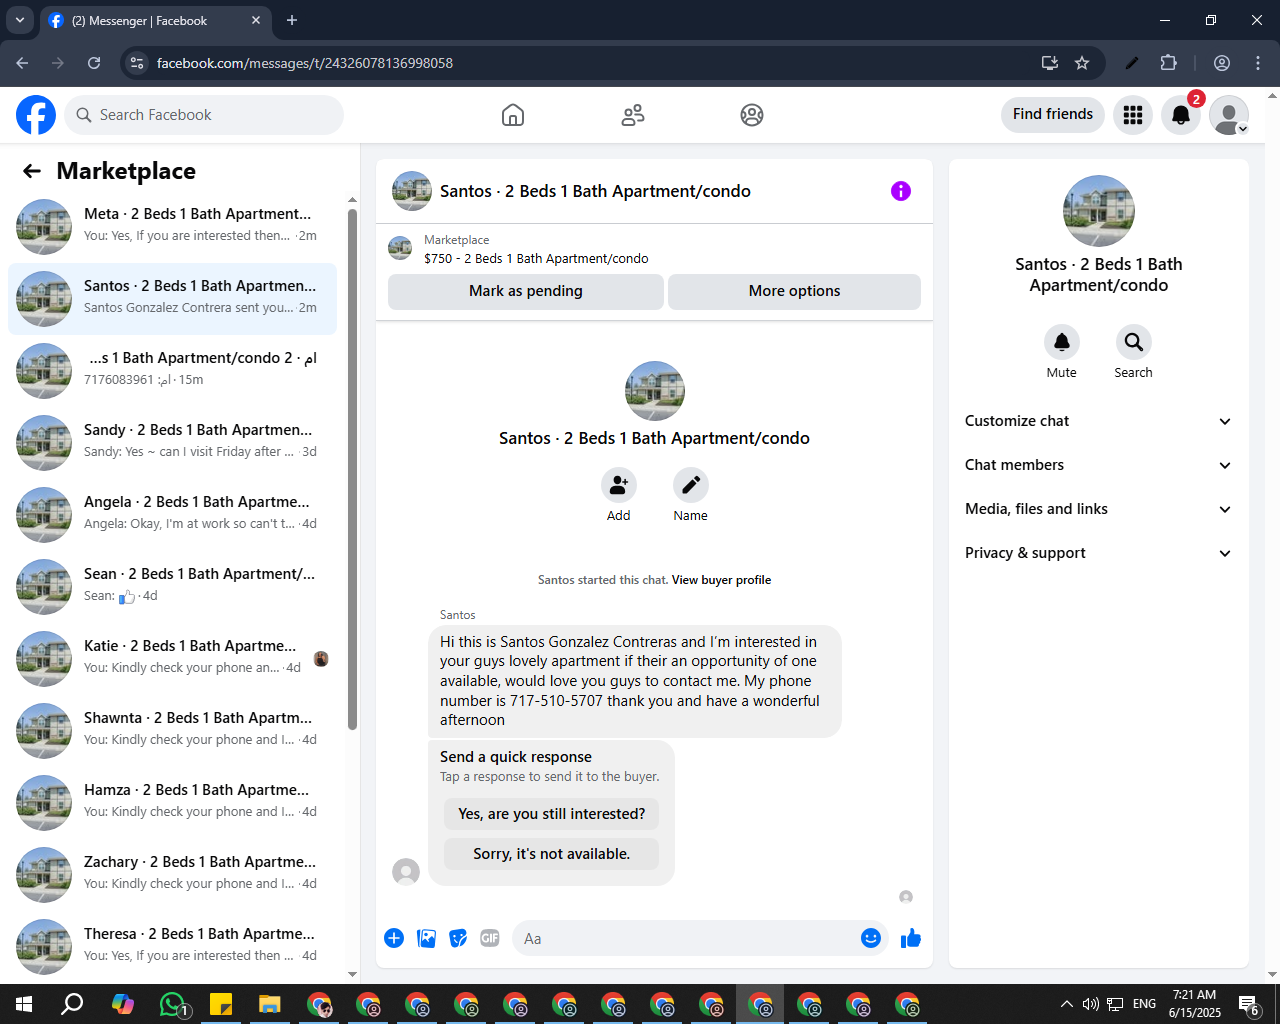Open the View buyer profile link
Screen dimensions: 1280x1024
(721, 580)
